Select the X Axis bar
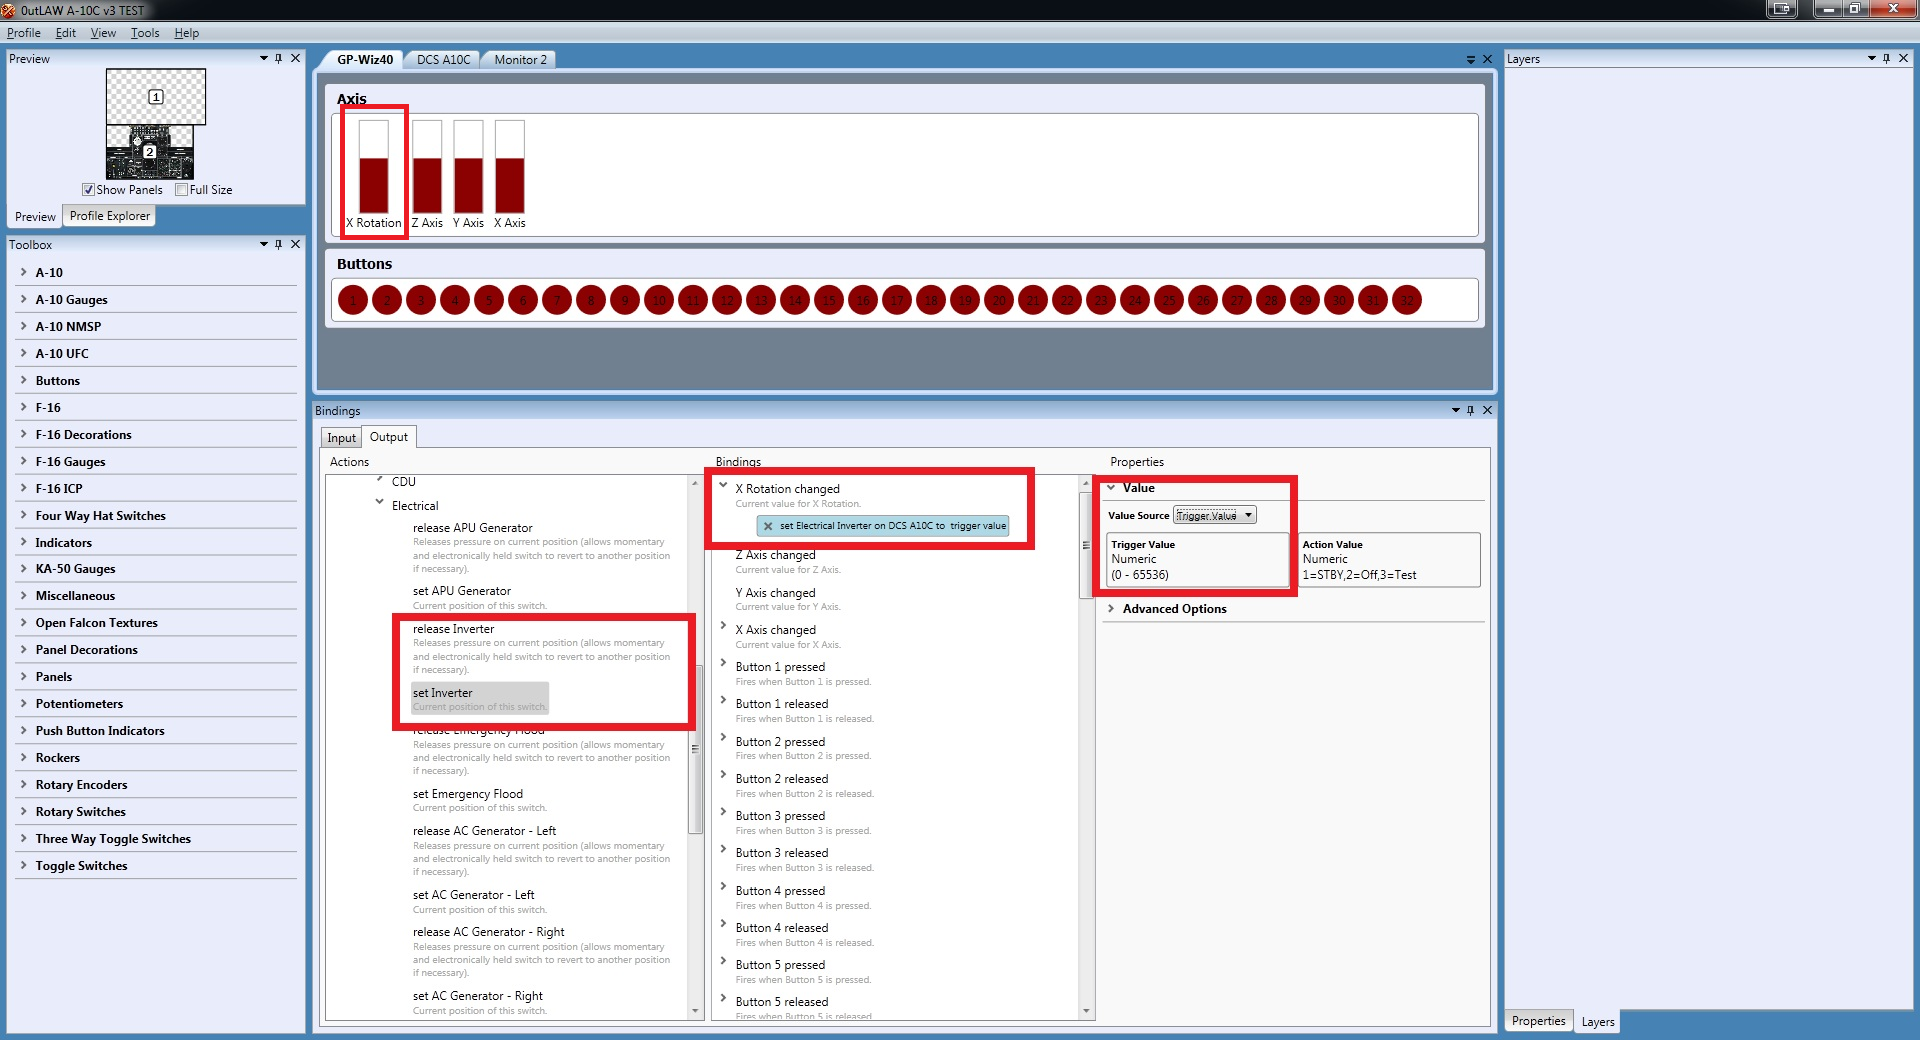 tap(510, 166)
